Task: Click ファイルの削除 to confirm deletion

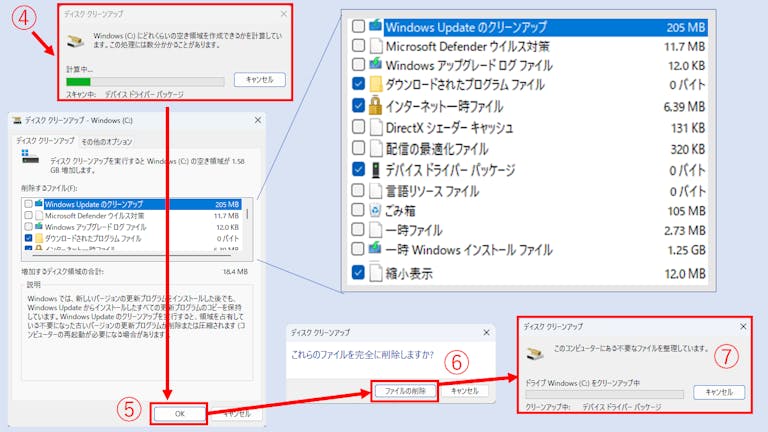Action: coord(405,391)
